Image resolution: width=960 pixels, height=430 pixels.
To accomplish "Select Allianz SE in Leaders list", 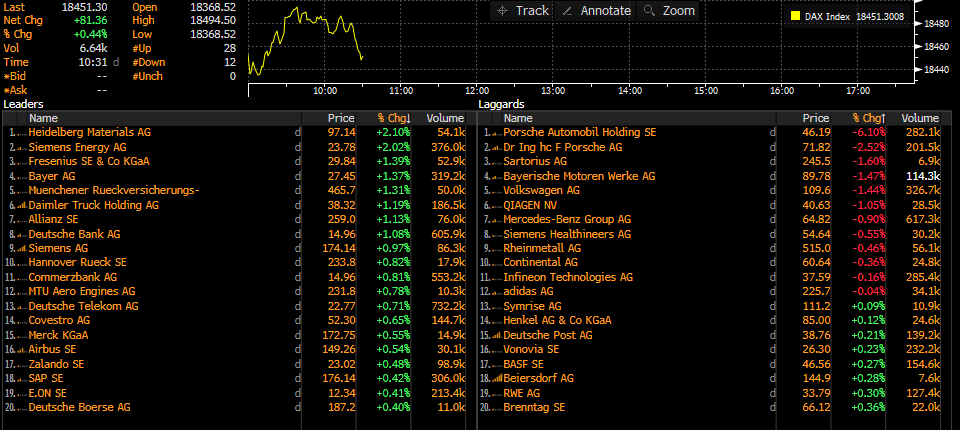I will click(x=53, y=219).
